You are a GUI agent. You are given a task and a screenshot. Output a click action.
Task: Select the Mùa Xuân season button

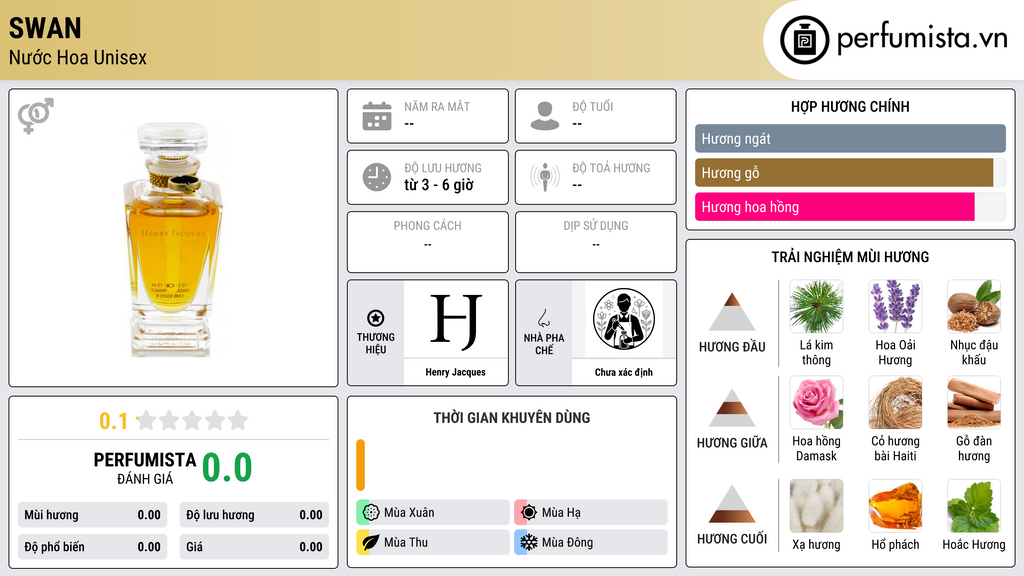pyautogui.click(x=433, y=513)
